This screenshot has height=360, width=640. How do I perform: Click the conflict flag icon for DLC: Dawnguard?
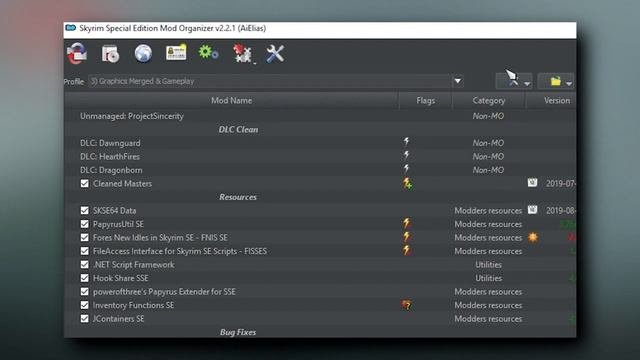pyautogui.click(x=407, y=142)
